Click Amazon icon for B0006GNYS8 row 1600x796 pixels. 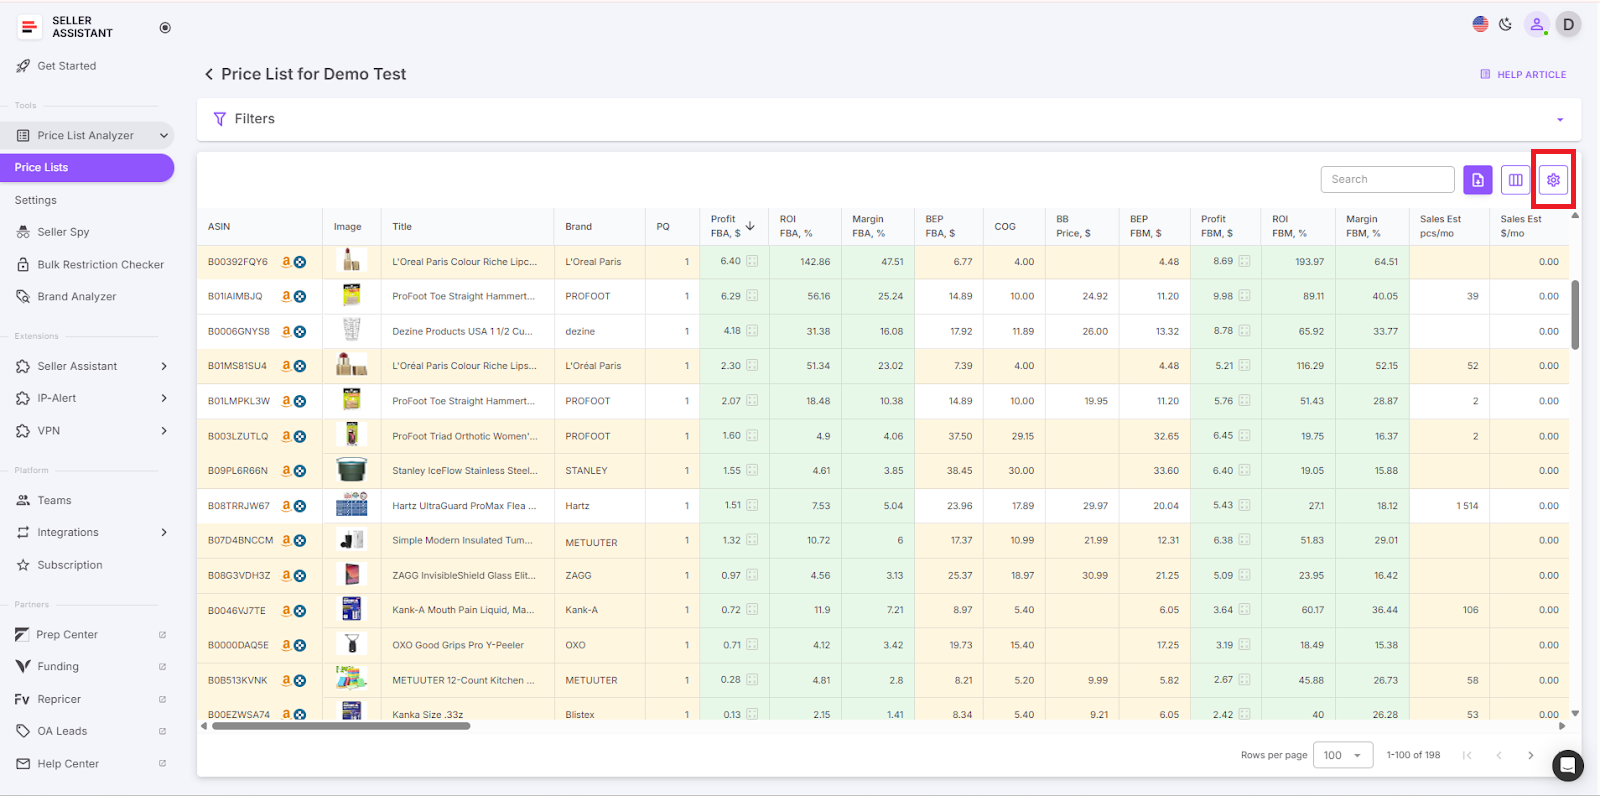click(286, 332)
